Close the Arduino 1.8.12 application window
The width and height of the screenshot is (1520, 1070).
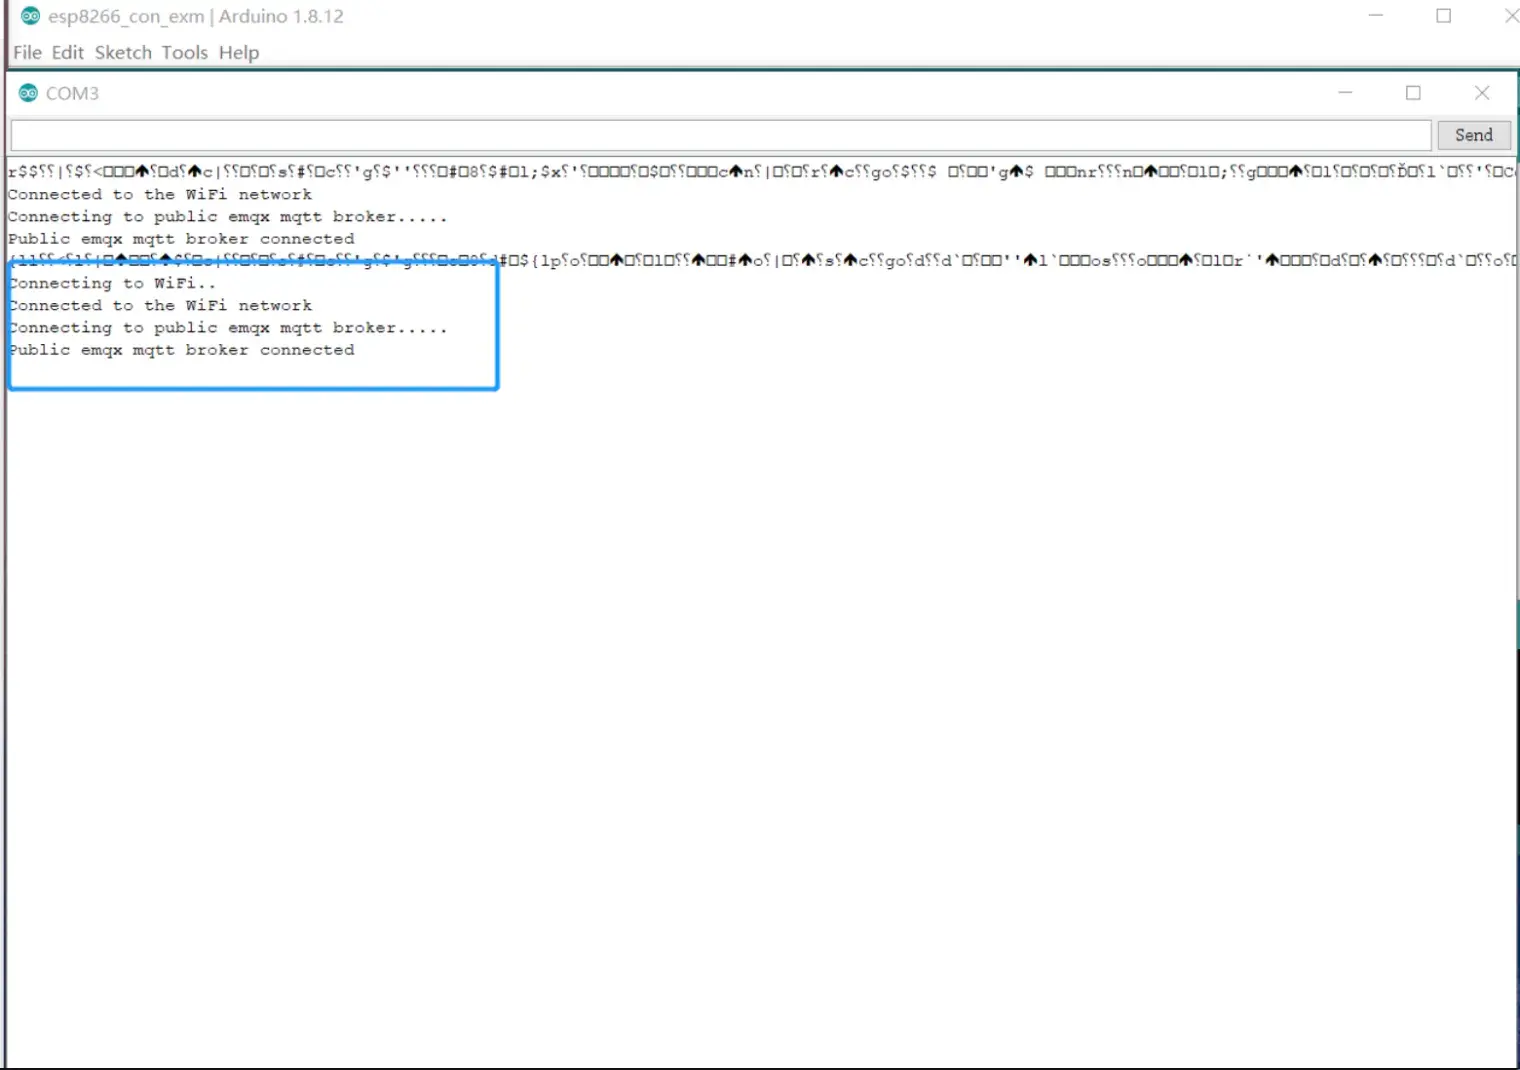(1511, 16)
